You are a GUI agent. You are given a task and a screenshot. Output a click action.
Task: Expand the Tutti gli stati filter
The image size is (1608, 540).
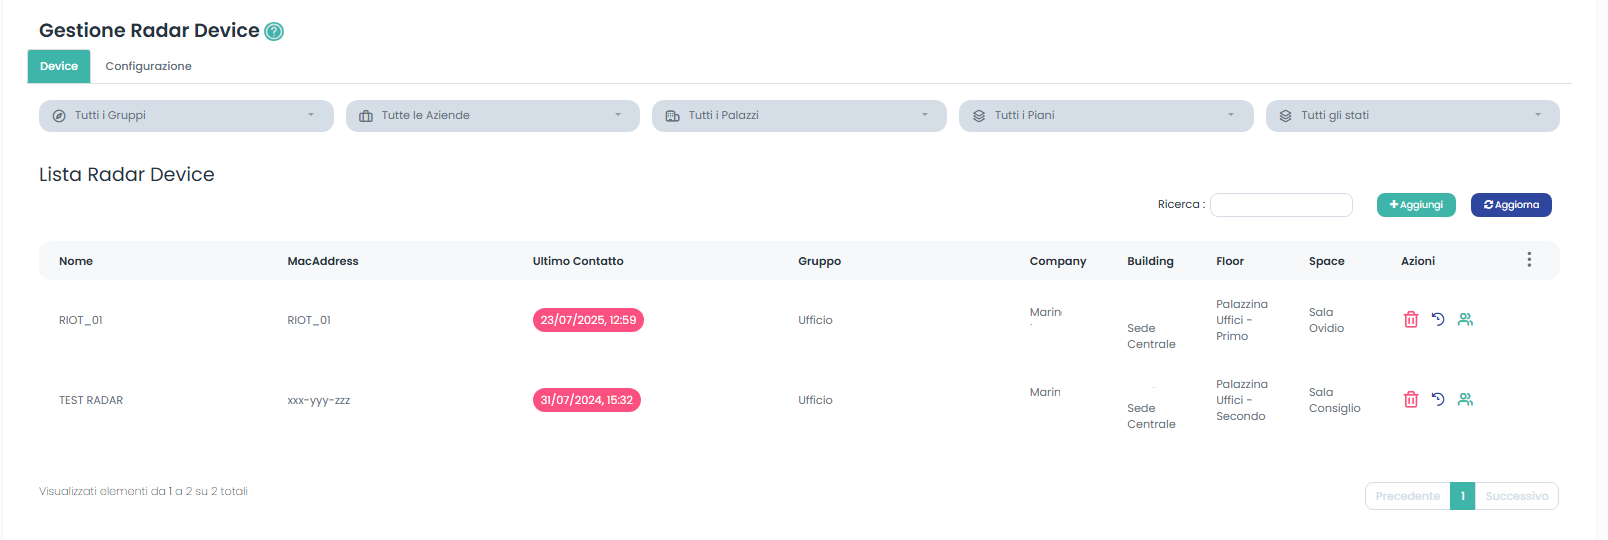(x=1412, y=116)
